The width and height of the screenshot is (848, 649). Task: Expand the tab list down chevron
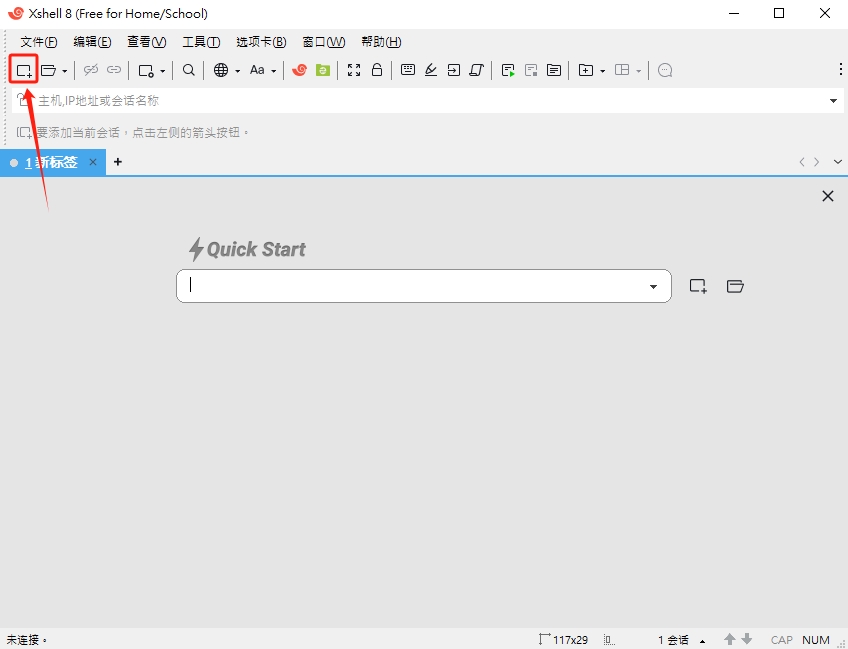click(838, 162)
